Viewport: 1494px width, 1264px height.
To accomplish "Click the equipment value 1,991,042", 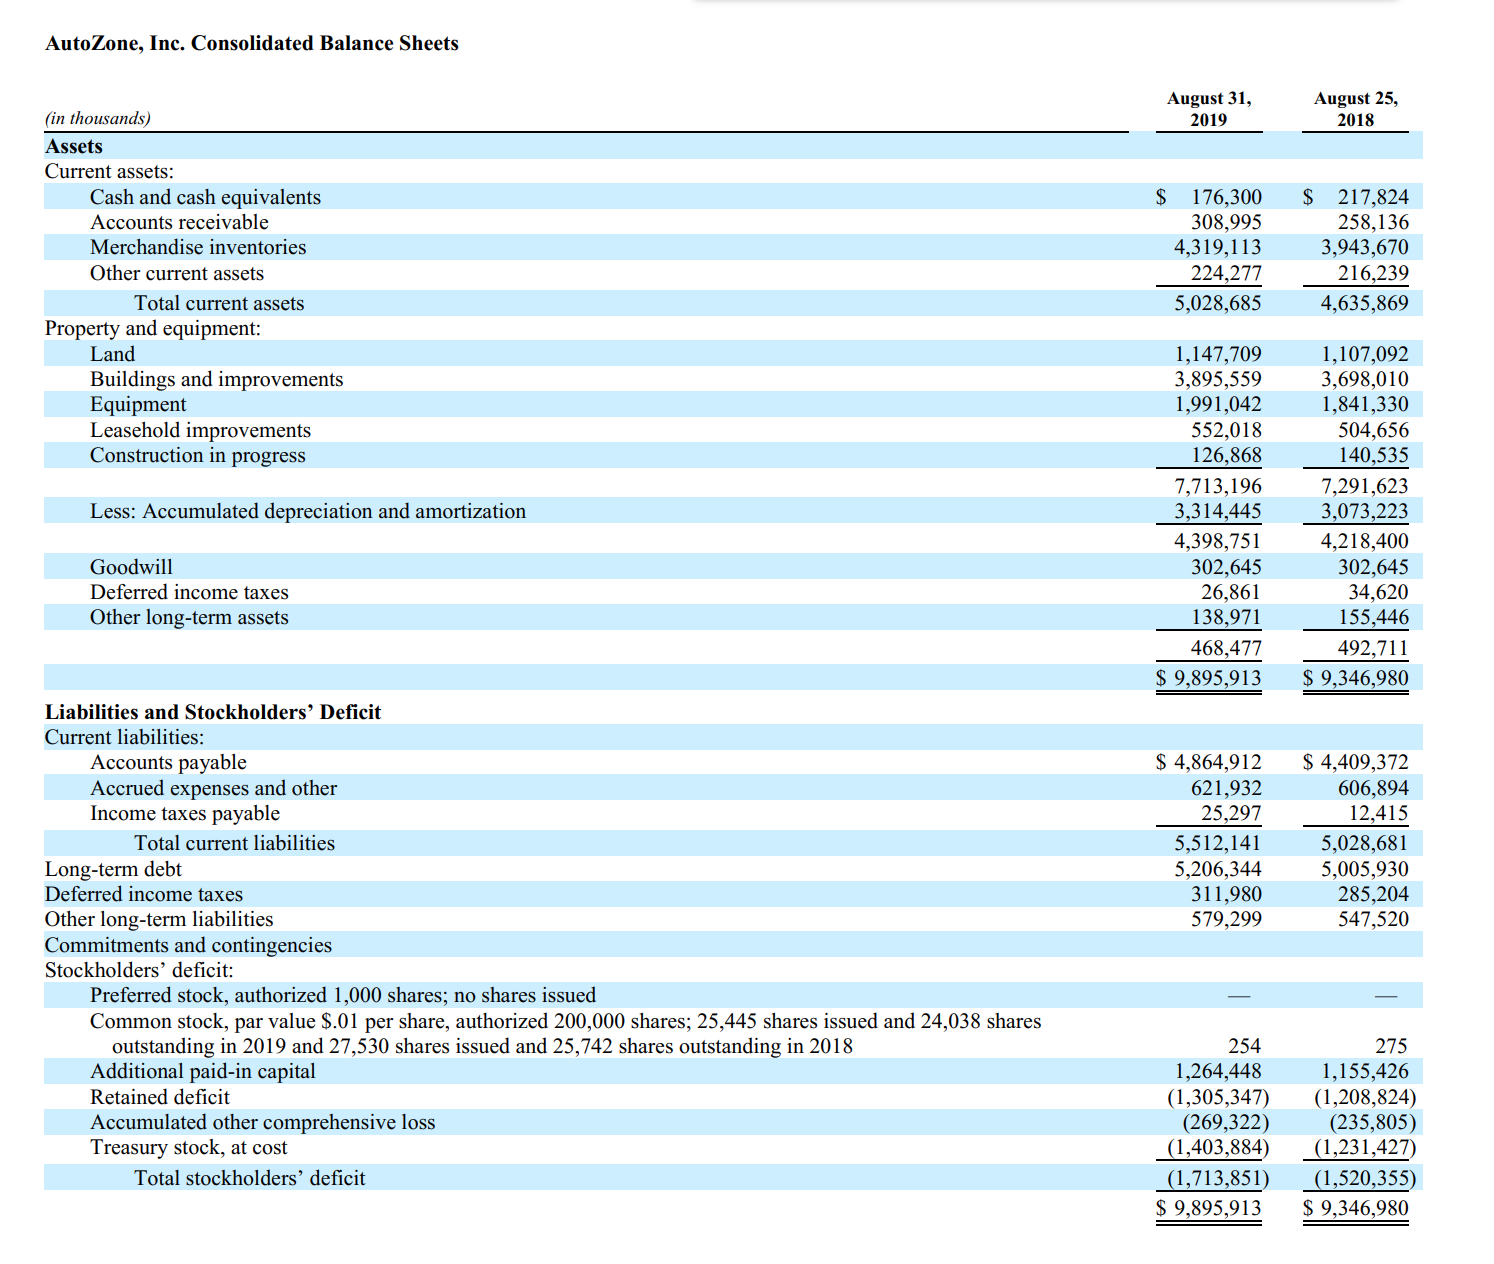I will pyautogui.click(x=1218, y=404).
